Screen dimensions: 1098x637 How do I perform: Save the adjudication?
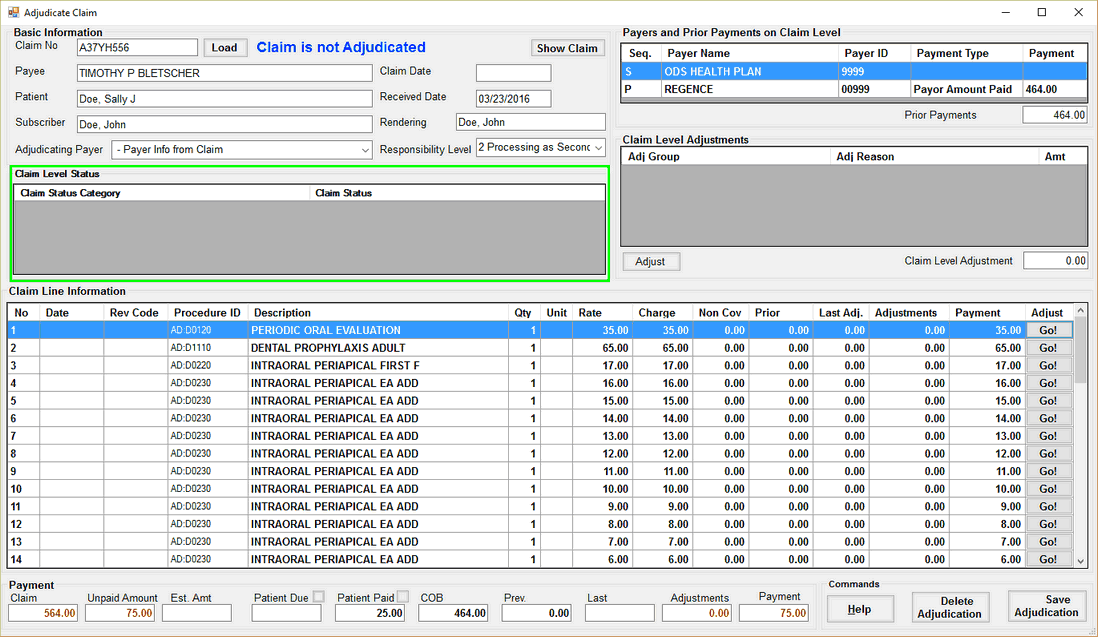tap(1046, 606)
